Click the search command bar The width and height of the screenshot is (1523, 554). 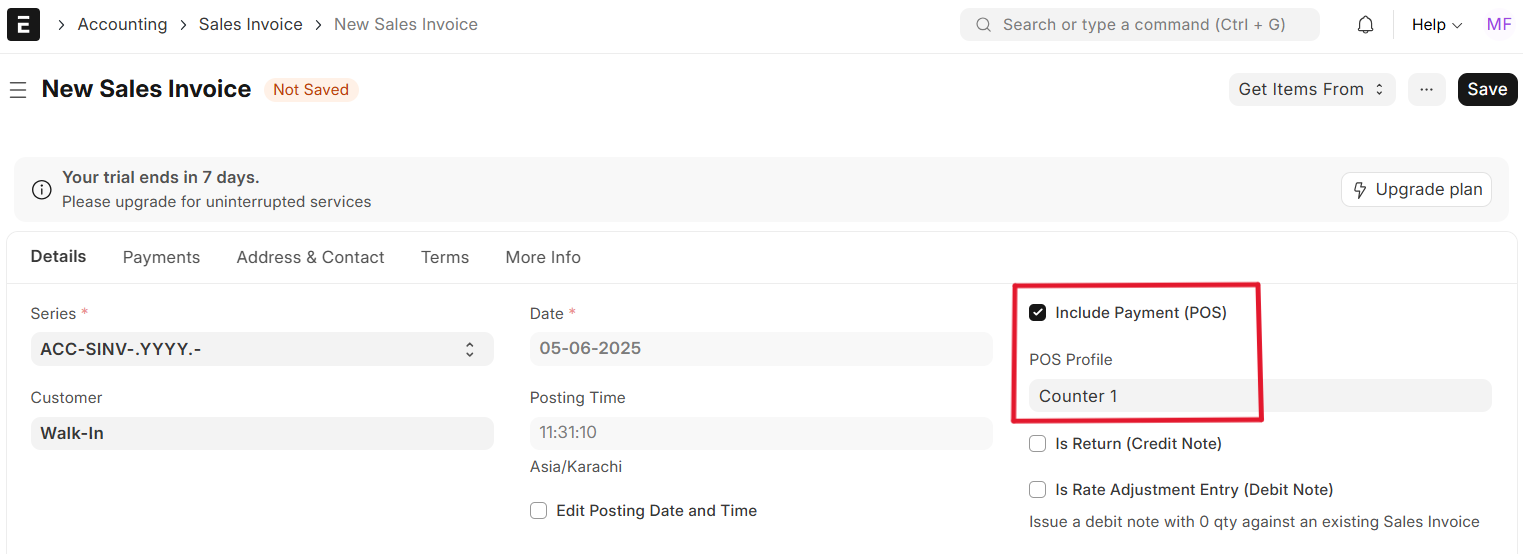(x=1139, y=25)
